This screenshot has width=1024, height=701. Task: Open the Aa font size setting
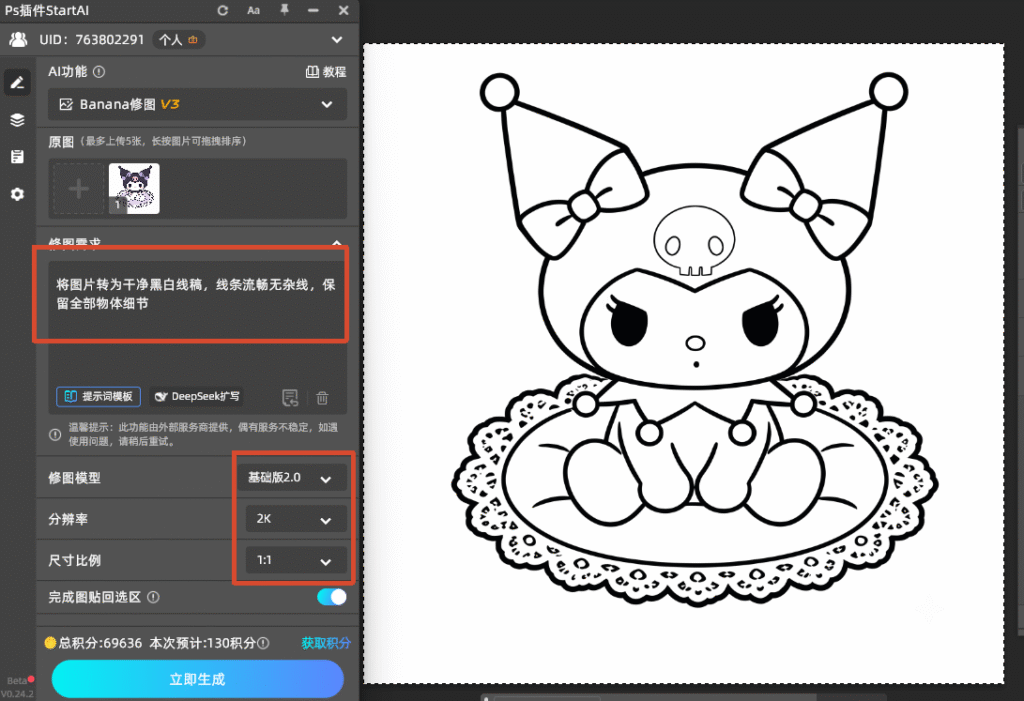(253, 10)
